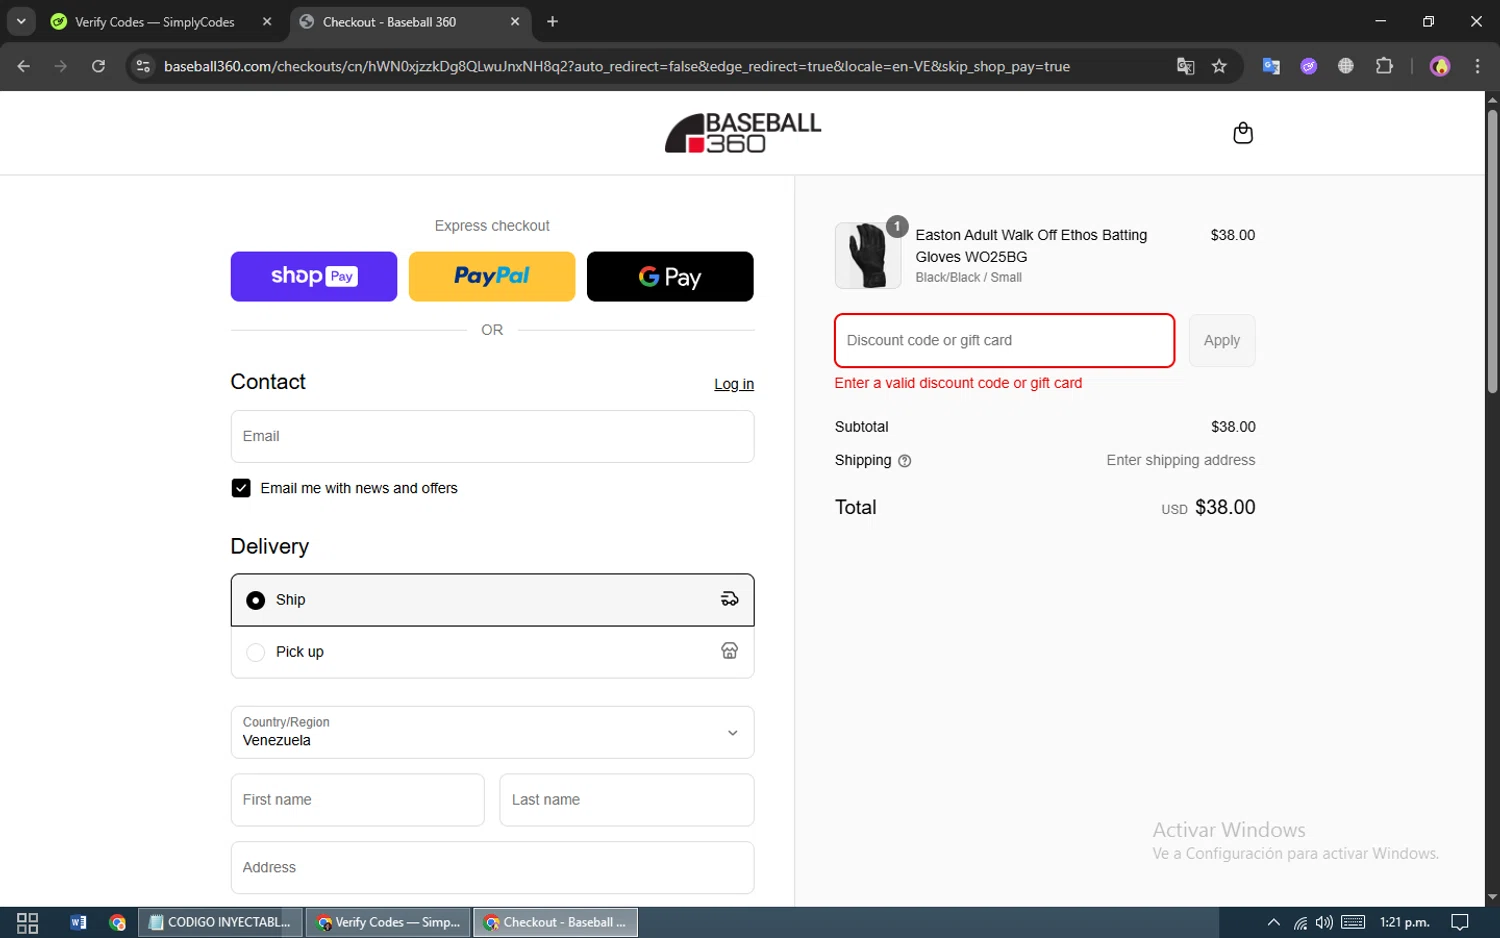The height and width of the screenshot is (938, 1500).
Task: Click the Google Translate extension icon
Action: [1271, 66]
